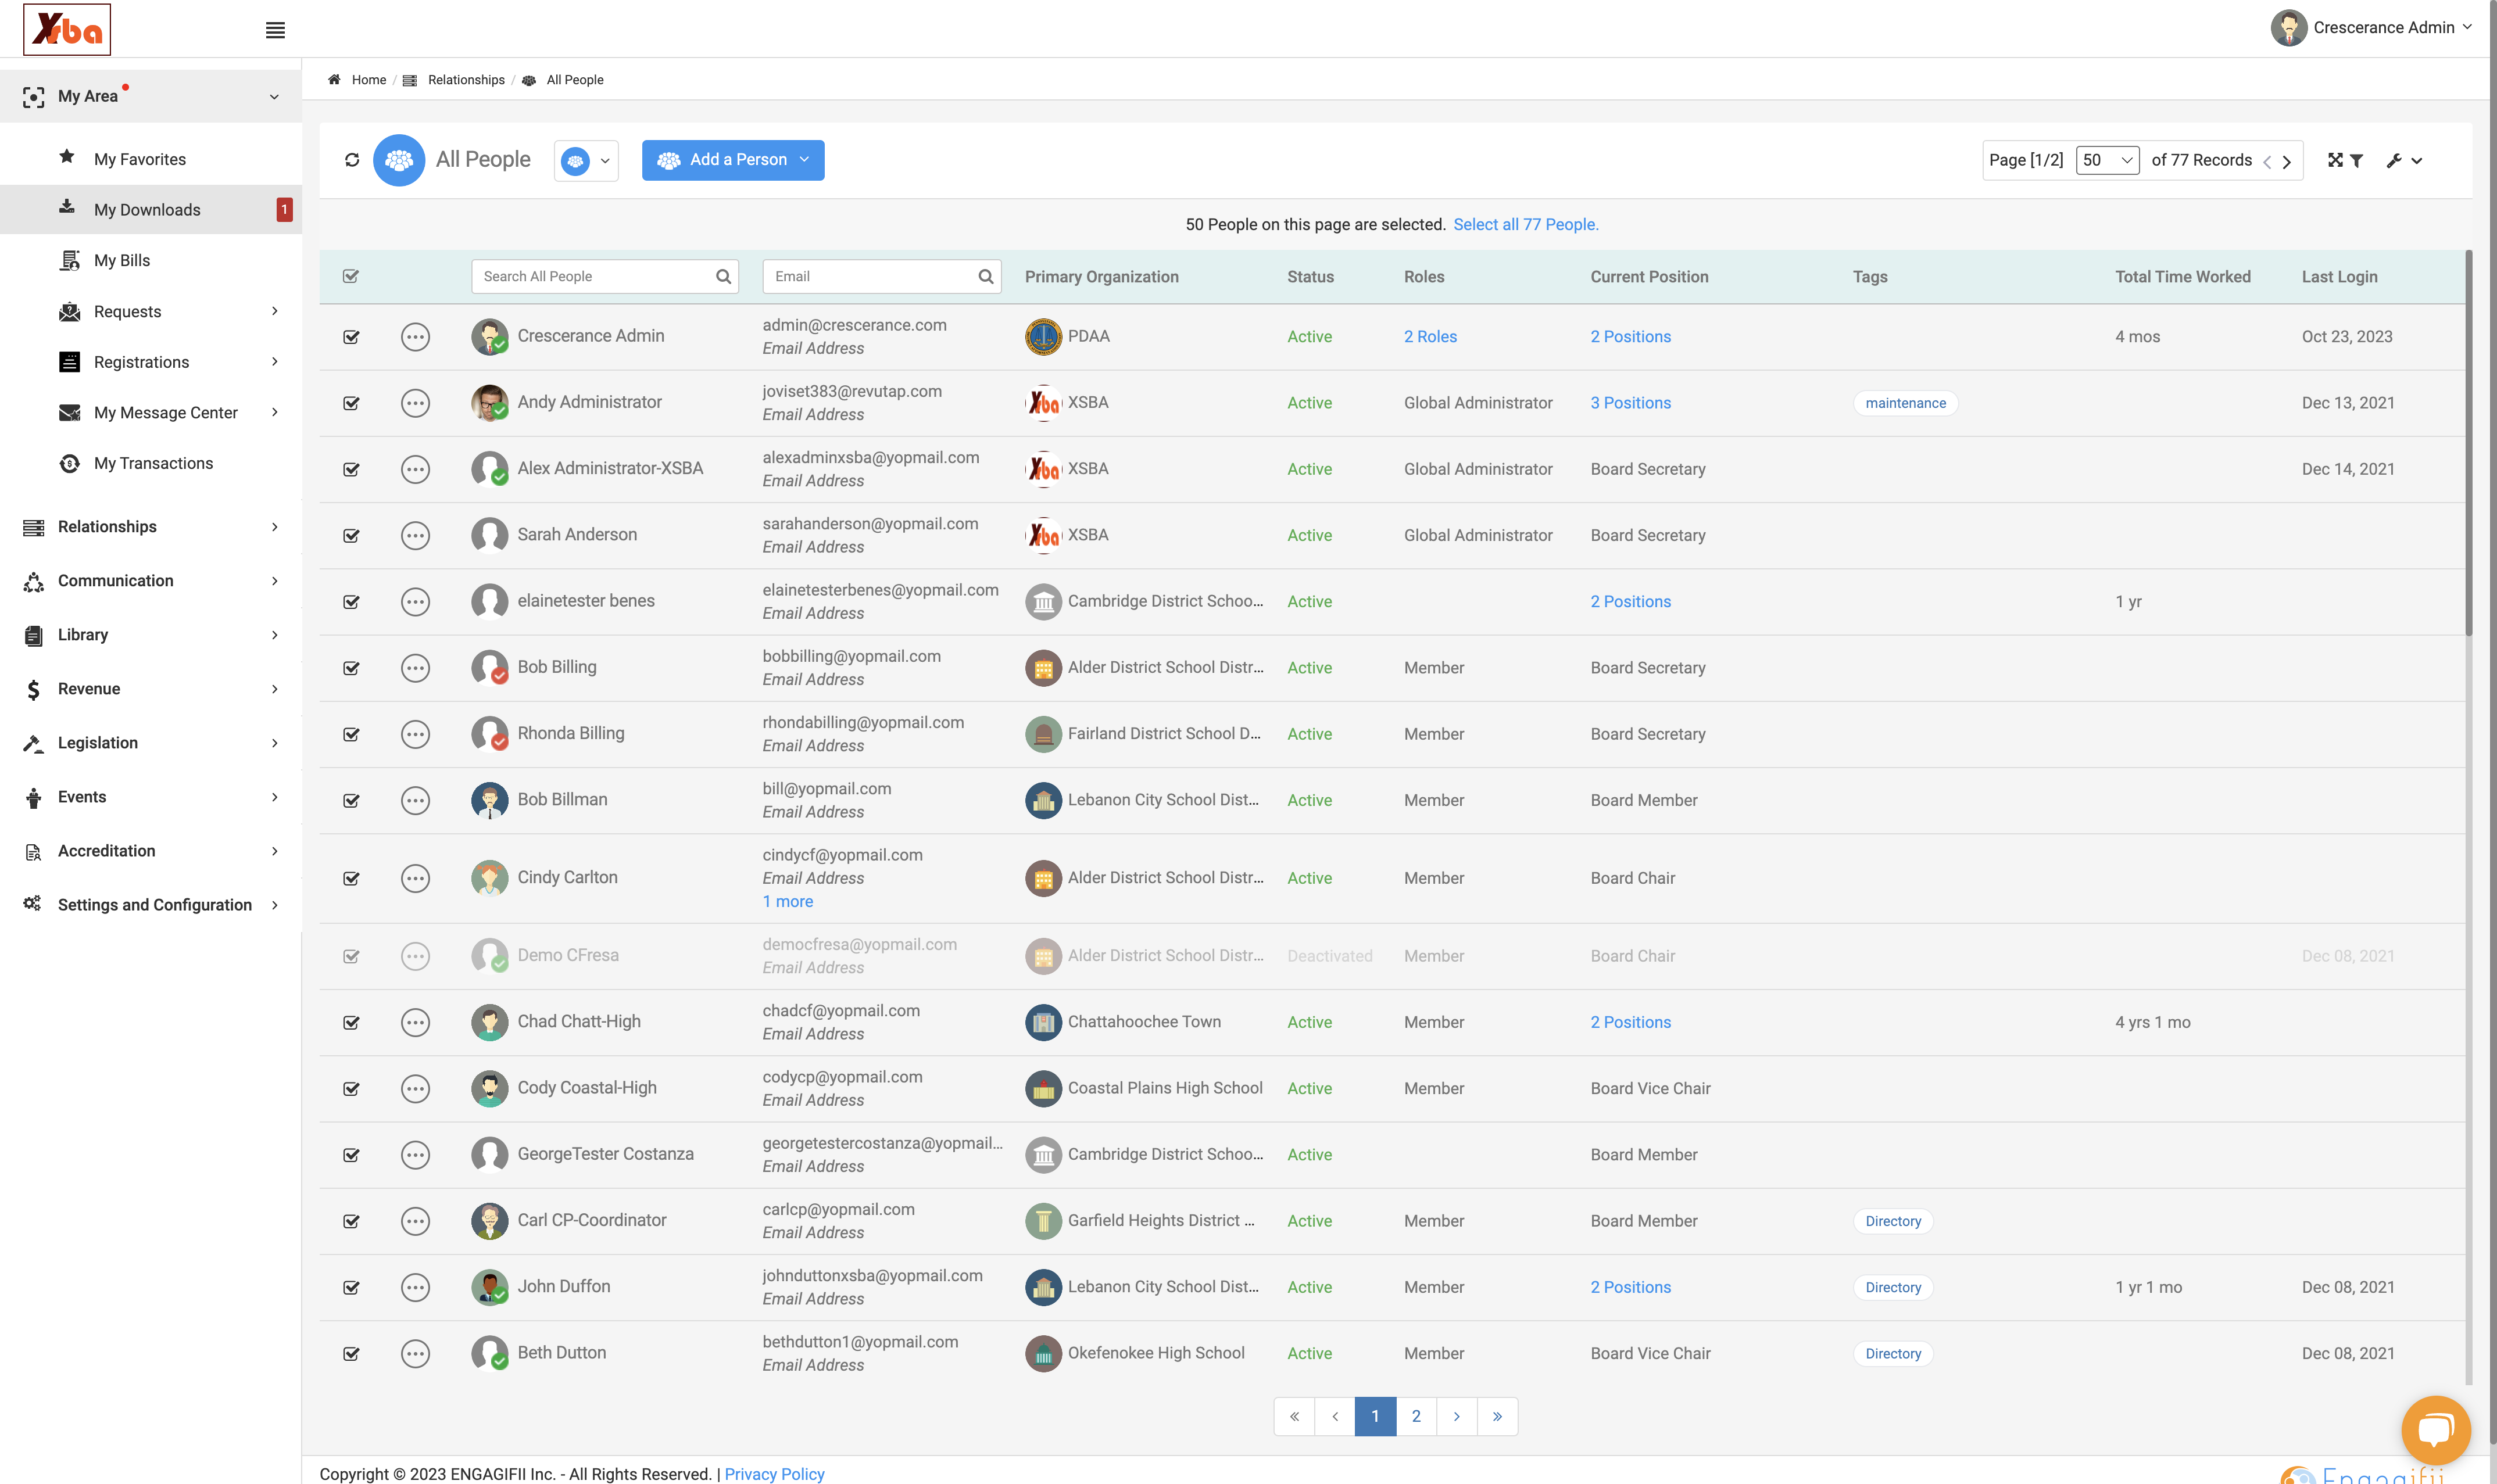Image resolution: width=2497 pixels, height=1484 pixels.
Task: Click the search icon in Search All People
Action: (x=723, y=277)
